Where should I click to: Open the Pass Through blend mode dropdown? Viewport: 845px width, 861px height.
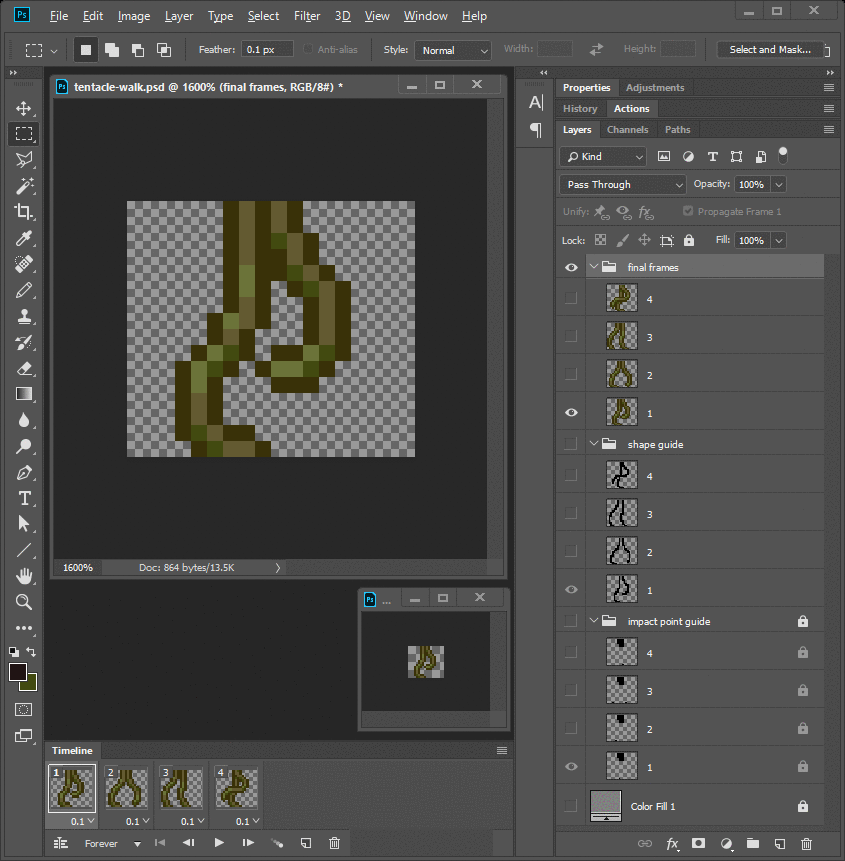(623, 185)
